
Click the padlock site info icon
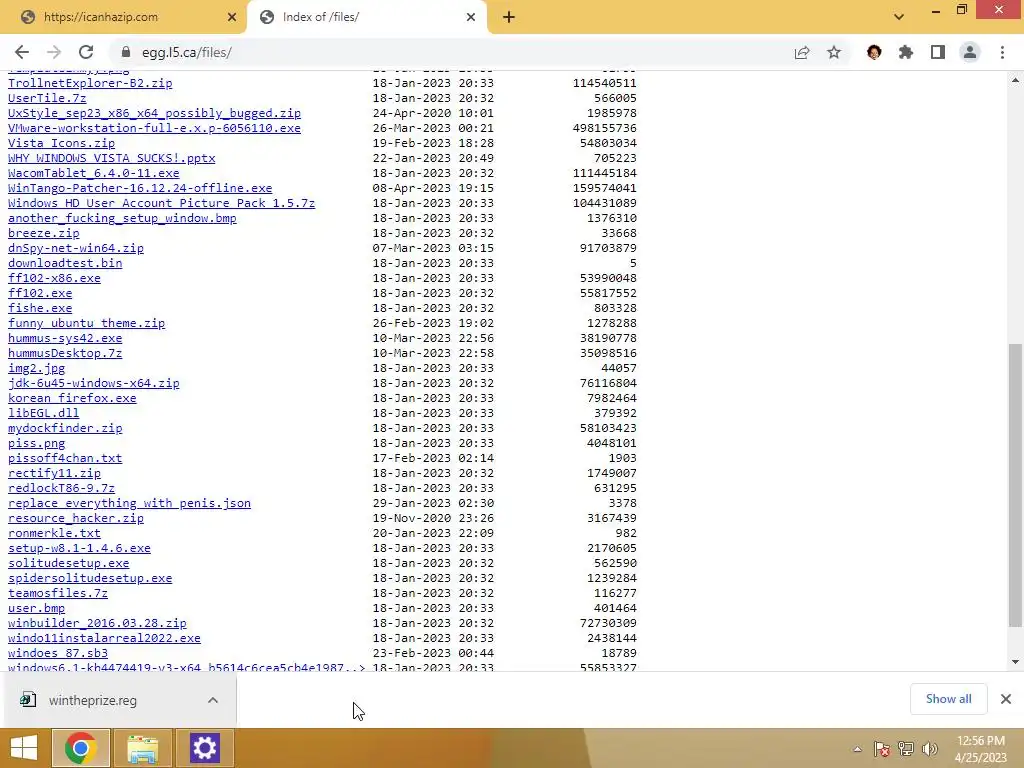pyautogui.click(x=126, y=52)
